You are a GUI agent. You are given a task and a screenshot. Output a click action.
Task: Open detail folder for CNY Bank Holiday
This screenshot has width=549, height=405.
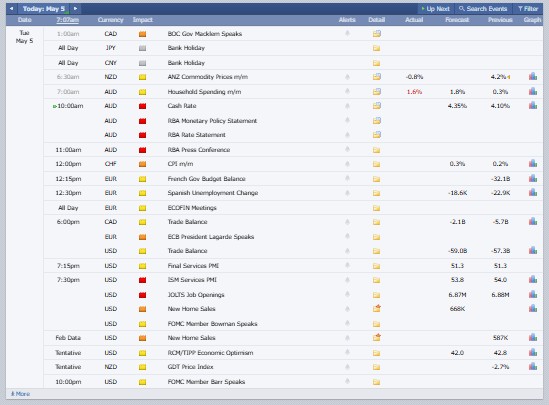(x=376, y=63)
